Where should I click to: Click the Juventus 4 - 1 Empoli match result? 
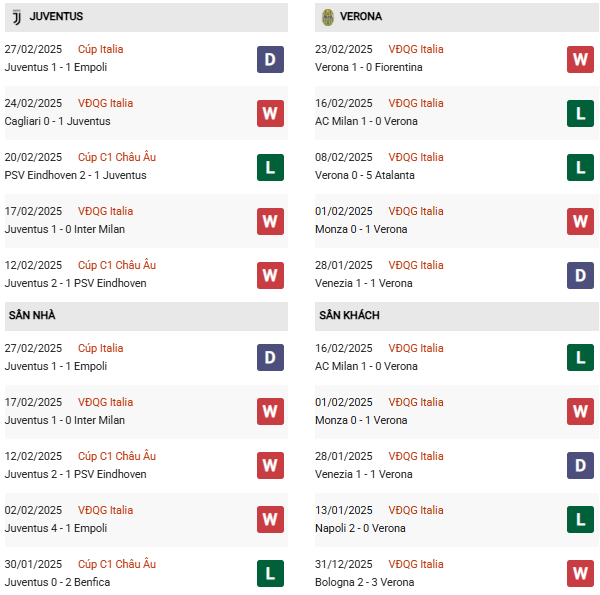55,528
